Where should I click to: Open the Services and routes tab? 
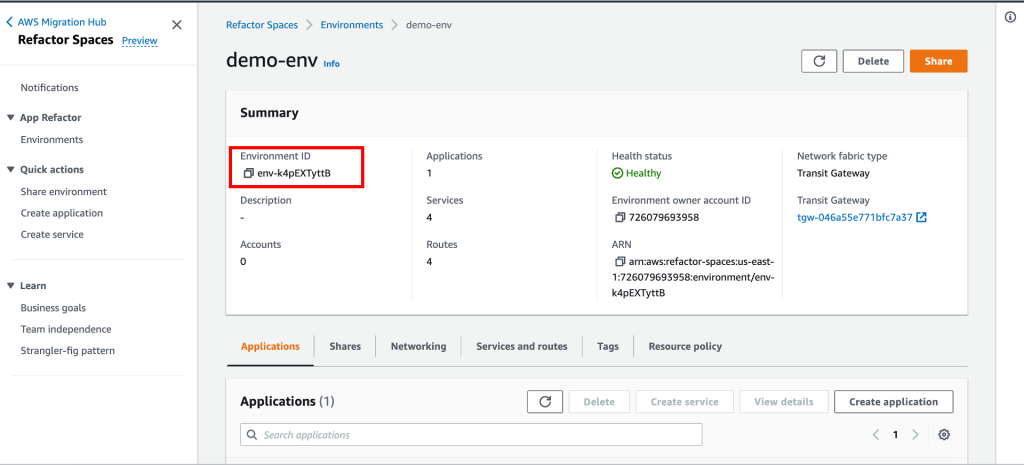point(521,346)
